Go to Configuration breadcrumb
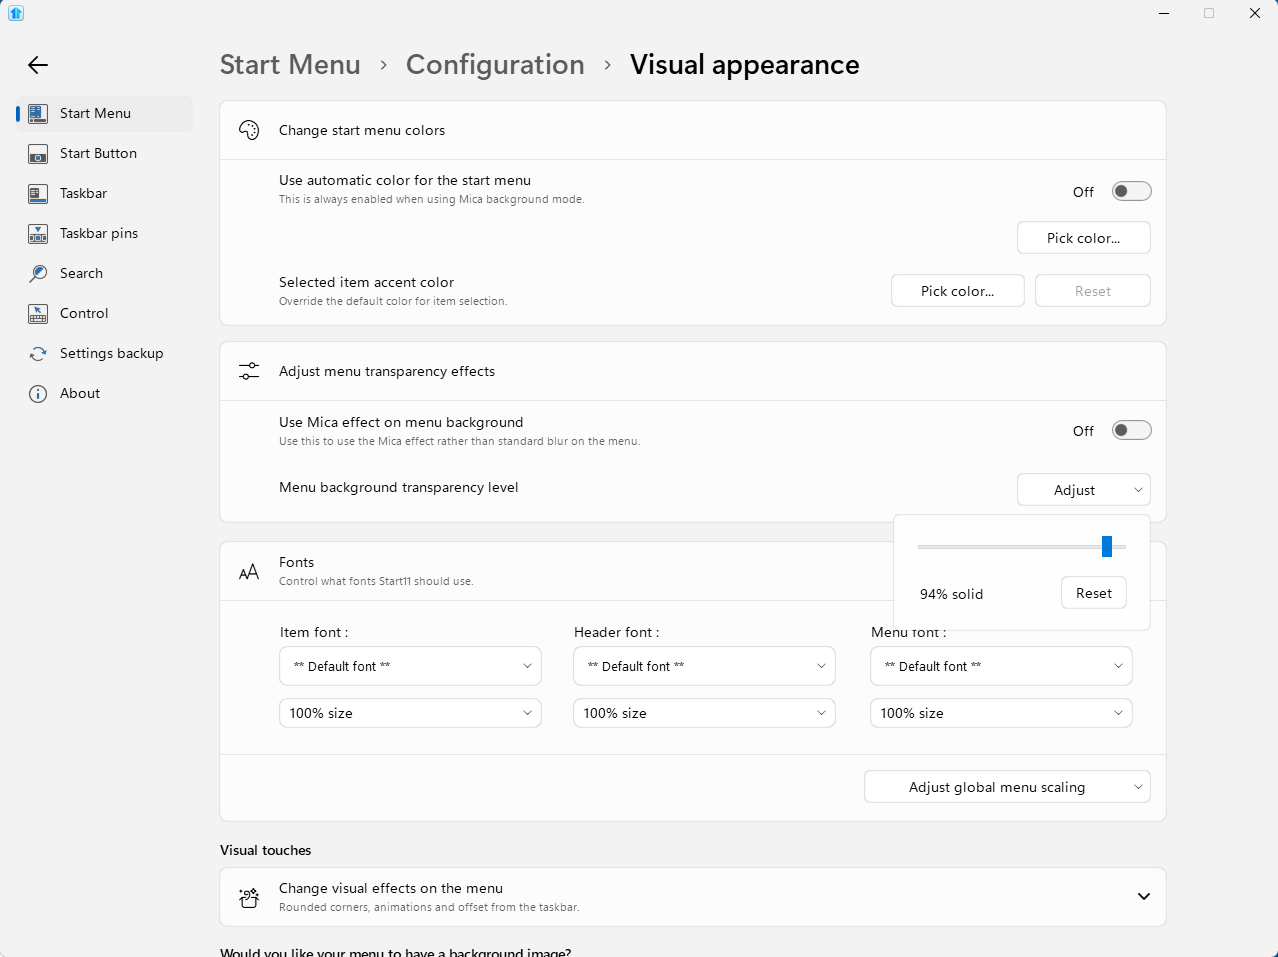 point(495,65)
